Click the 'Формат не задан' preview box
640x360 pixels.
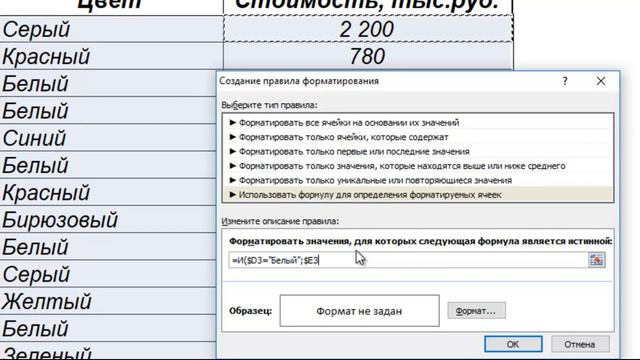(360, 311)
